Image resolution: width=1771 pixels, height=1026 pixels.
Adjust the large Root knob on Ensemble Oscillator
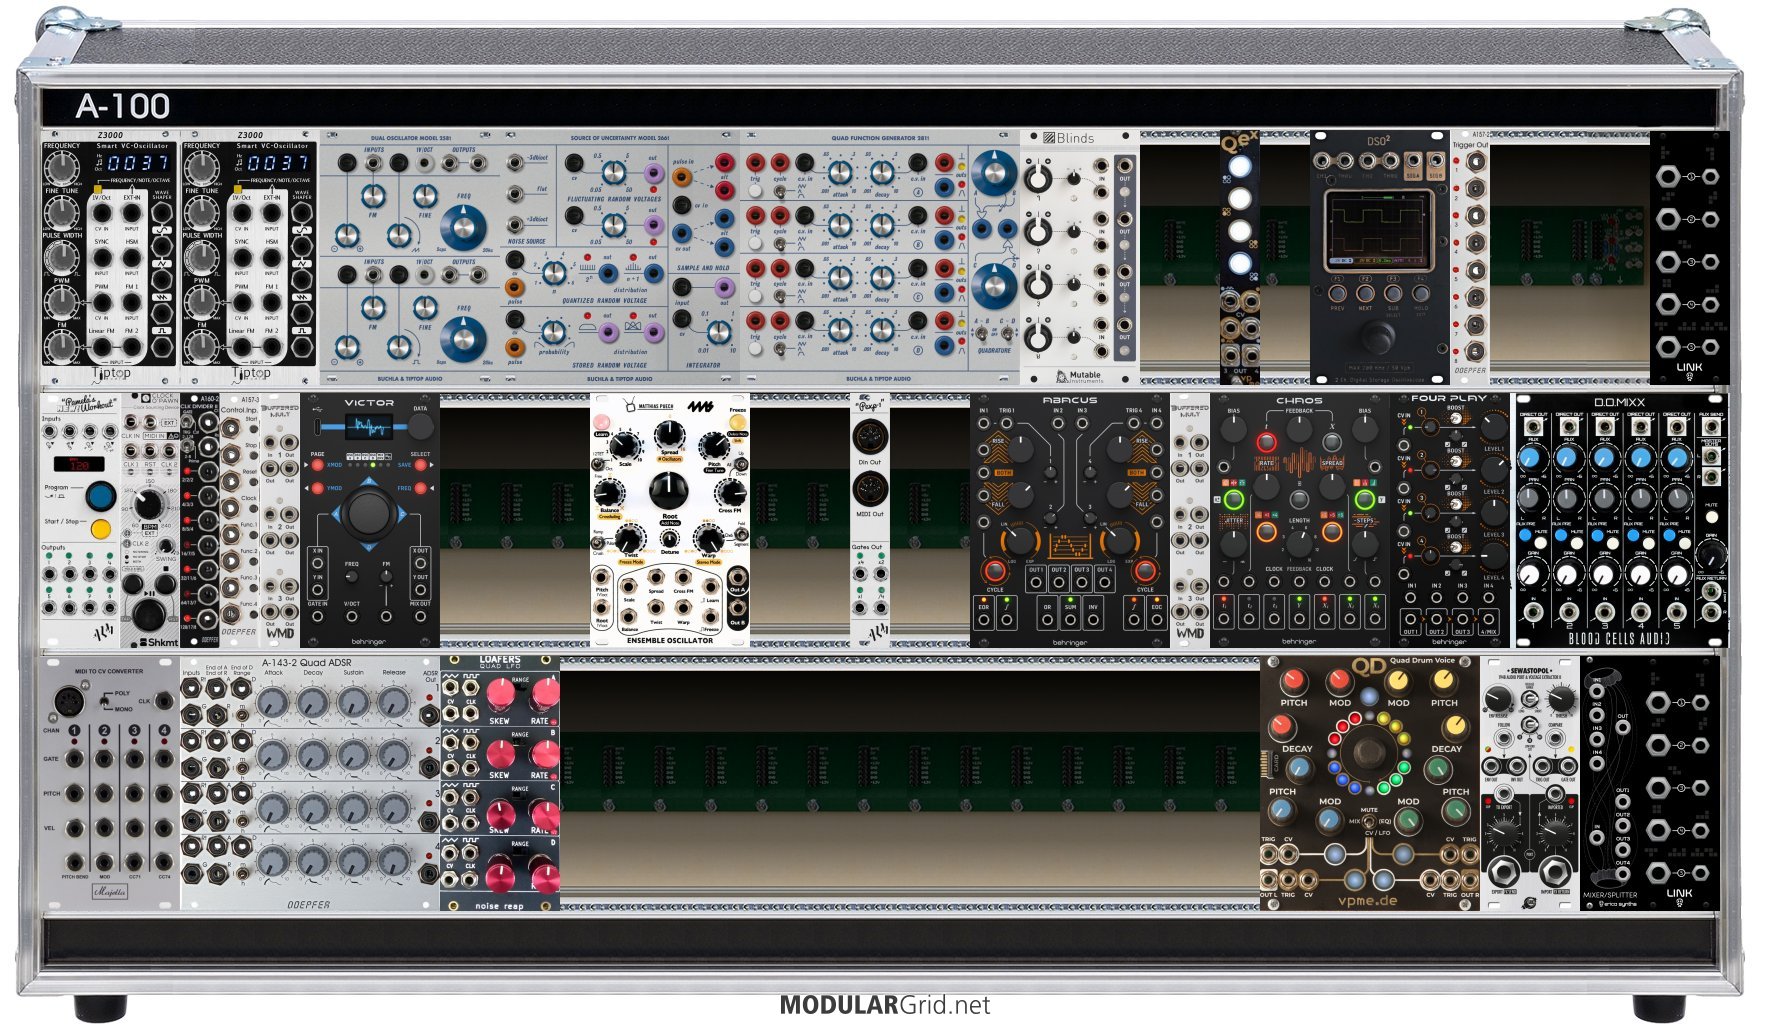click(669, 489)
